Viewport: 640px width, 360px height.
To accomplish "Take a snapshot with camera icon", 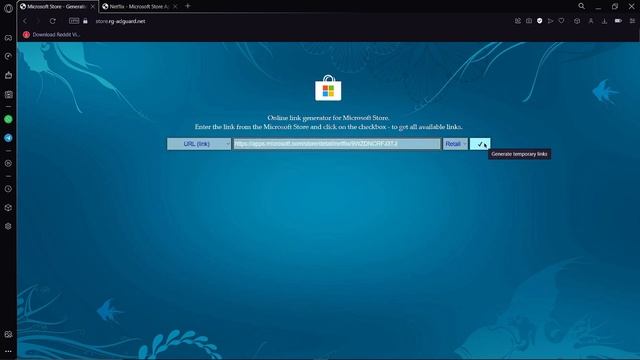I will click(x=529, y=21).
